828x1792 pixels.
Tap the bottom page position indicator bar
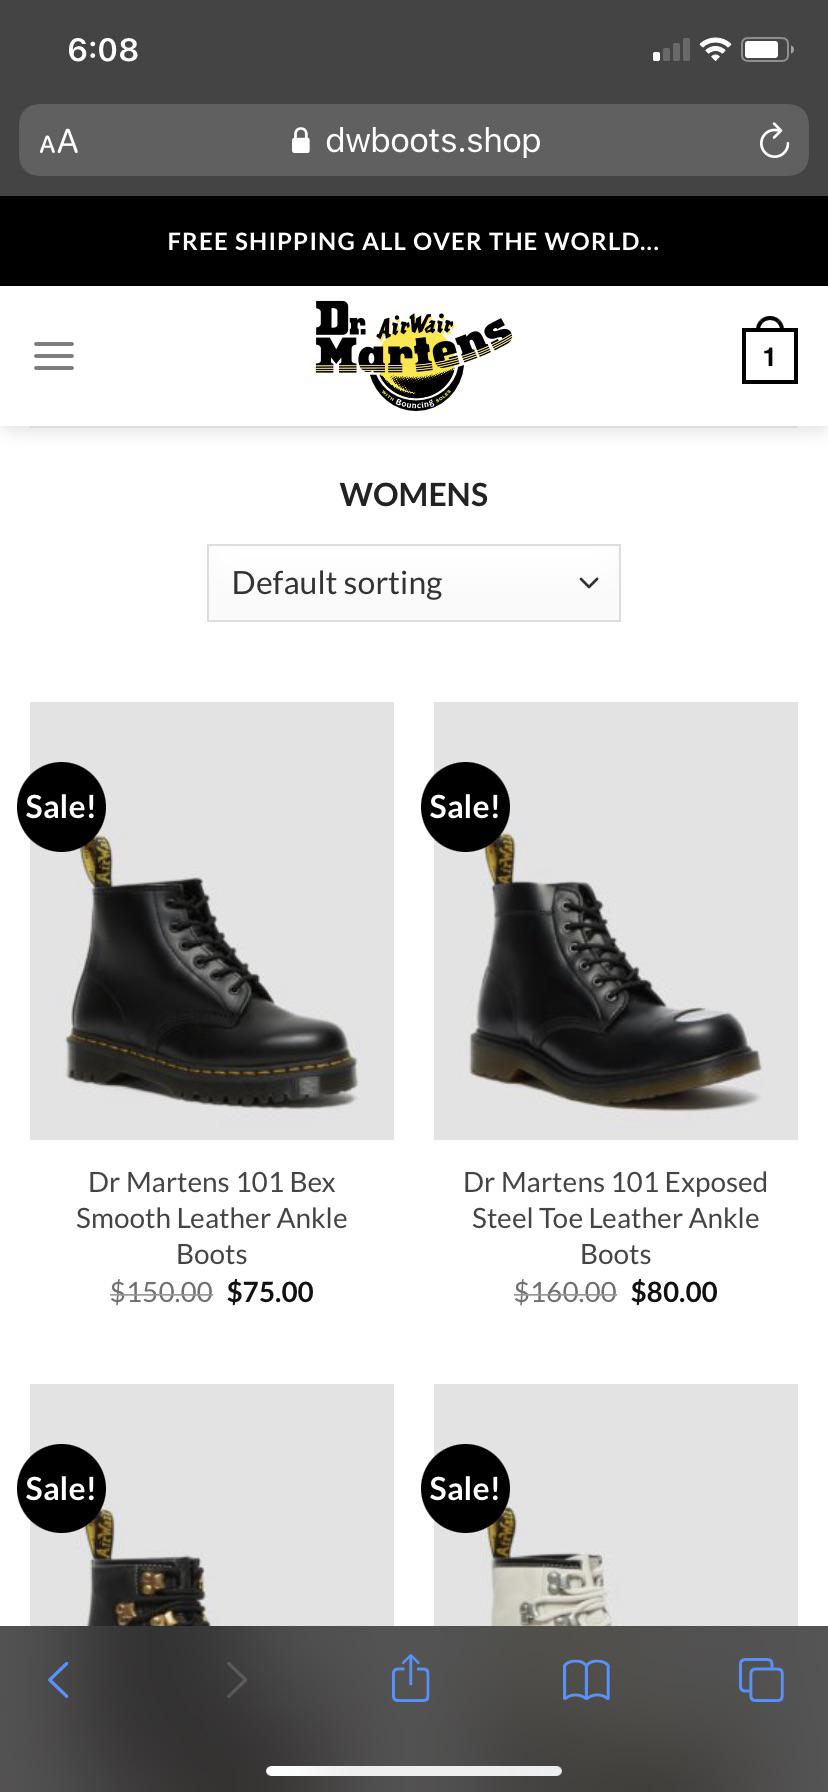coord(413,1769)
